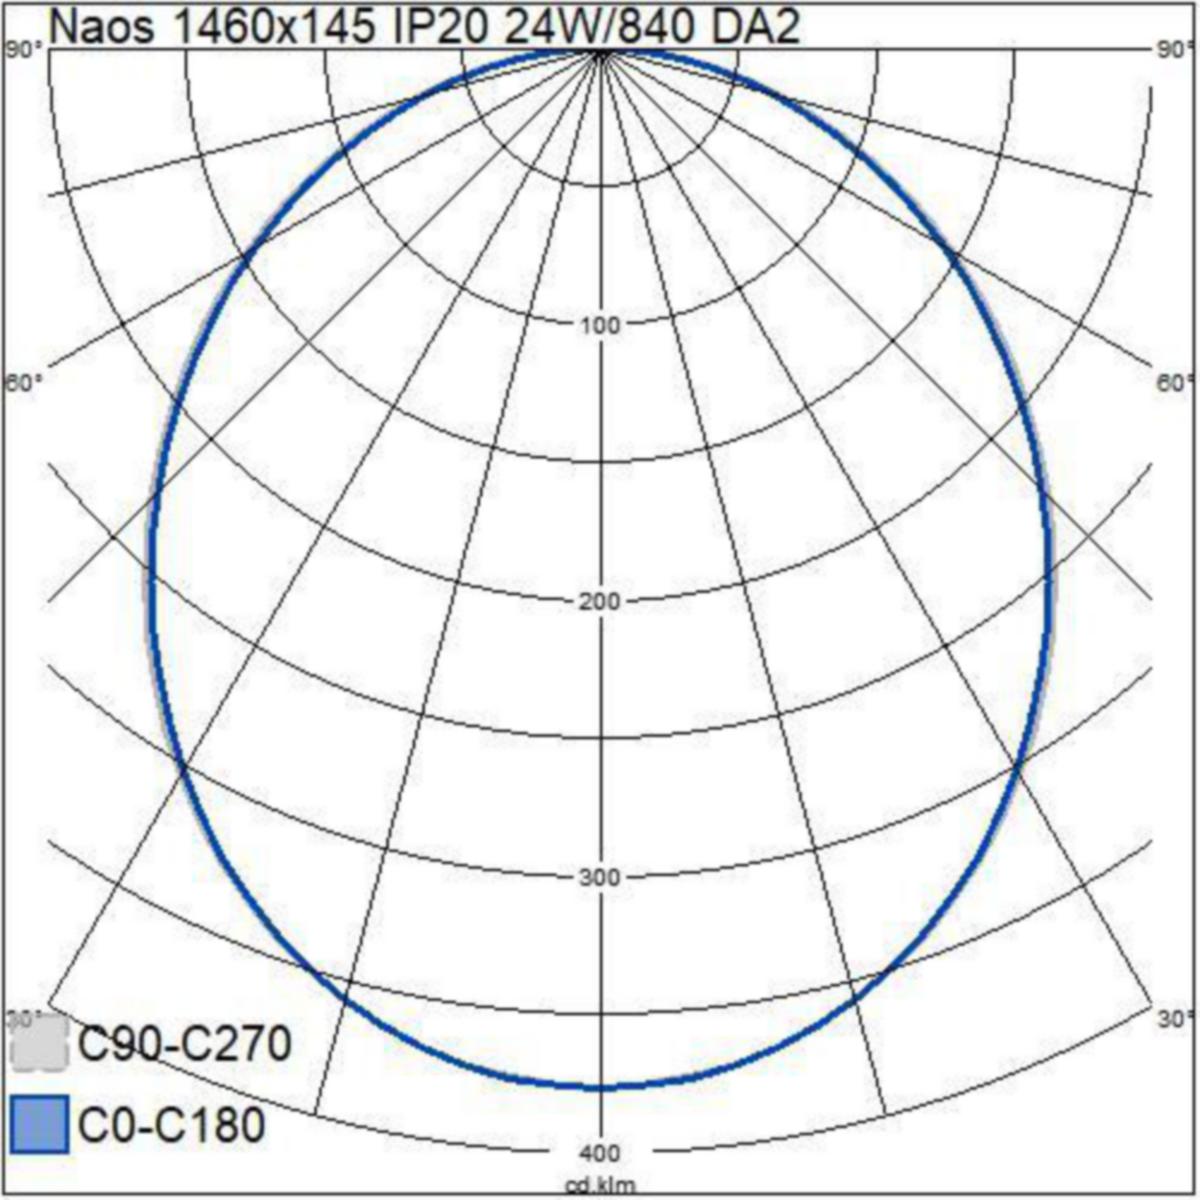Click the 400 intensity axis label

point(599,1153)
